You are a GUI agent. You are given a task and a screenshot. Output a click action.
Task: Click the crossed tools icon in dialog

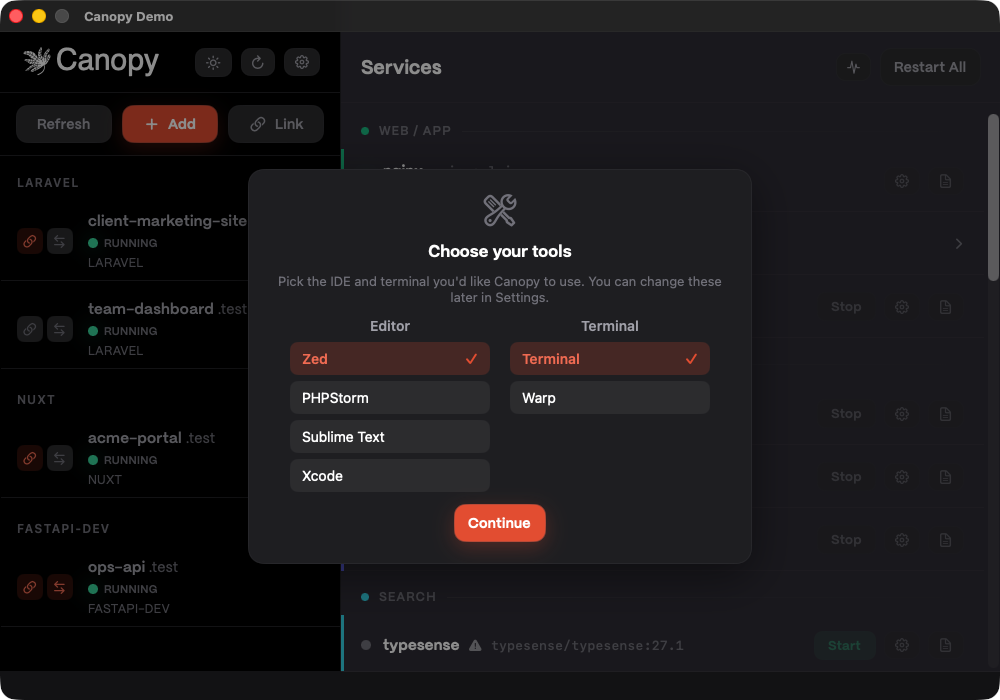500,210
